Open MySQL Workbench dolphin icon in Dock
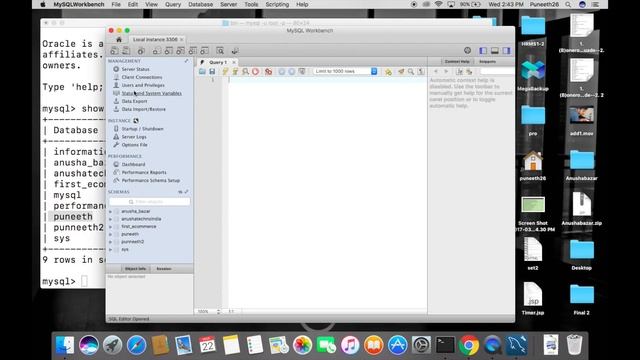Screen dimensions: 640x360 pos(516,345)
